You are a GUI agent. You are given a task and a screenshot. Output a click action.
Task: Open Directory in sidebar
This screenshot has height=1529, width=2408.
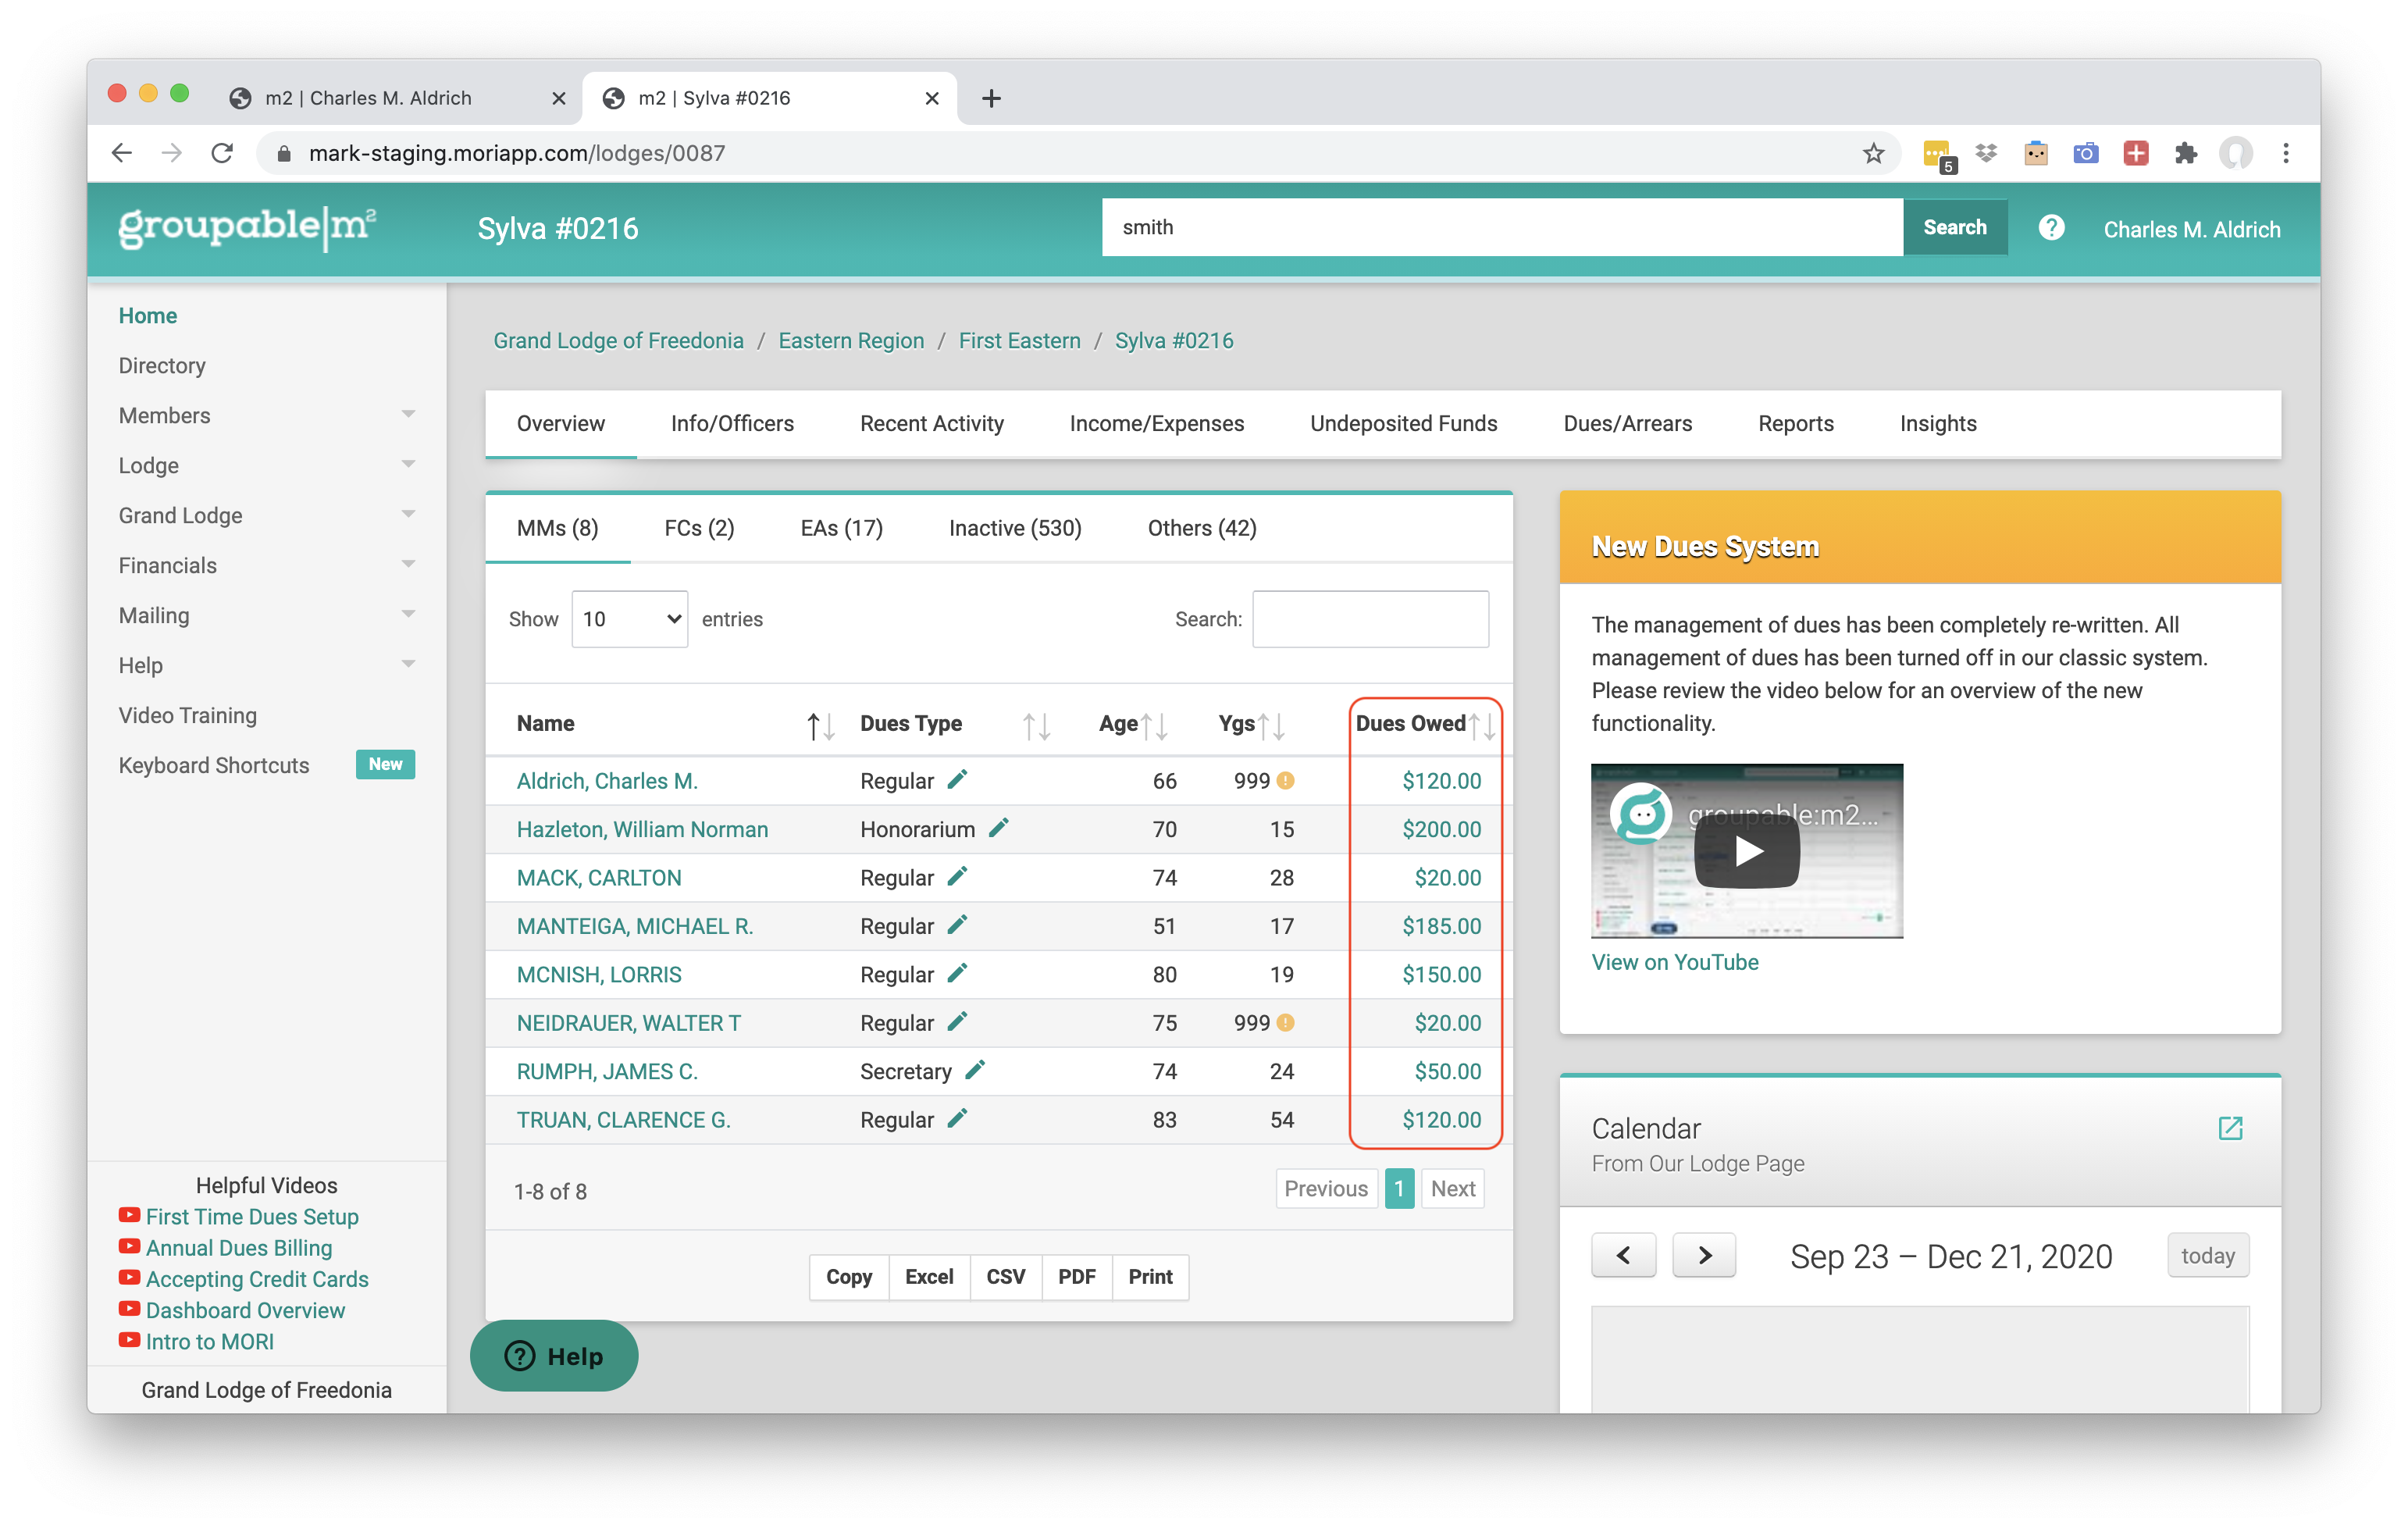pos(162,365)
